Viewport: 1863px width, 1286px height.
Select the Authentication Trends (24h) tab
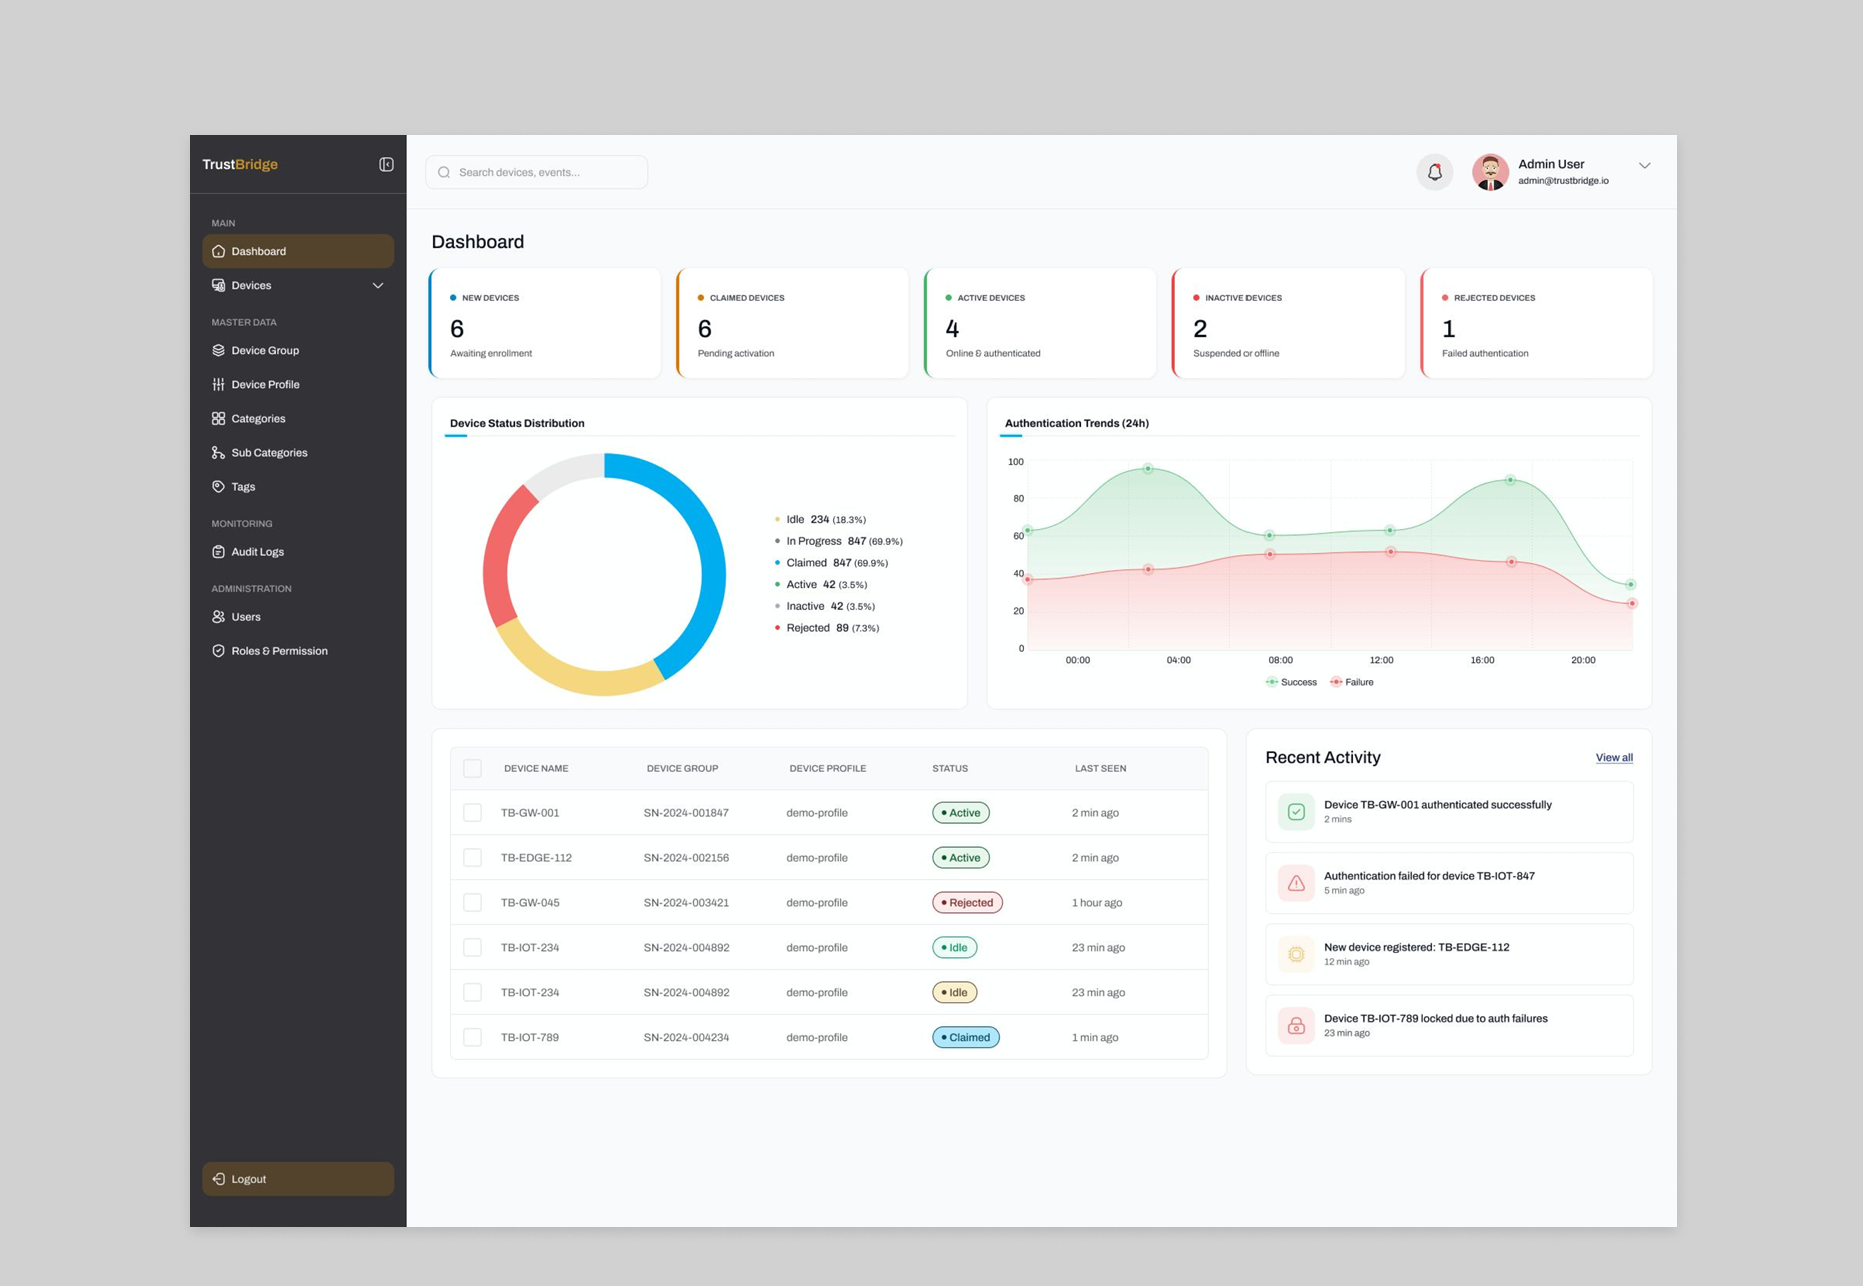coord(1076,423)
